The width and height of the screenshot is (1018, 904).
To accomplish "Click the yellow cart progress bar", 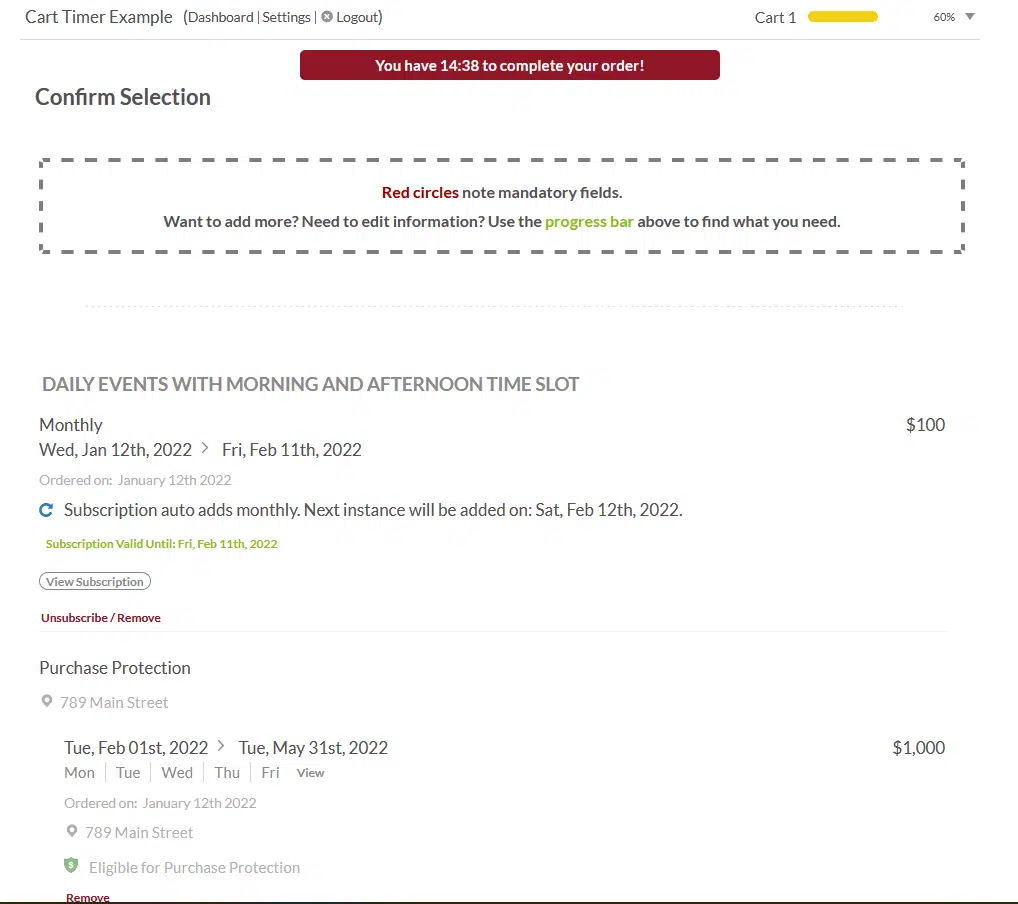I will coord(842,17).
